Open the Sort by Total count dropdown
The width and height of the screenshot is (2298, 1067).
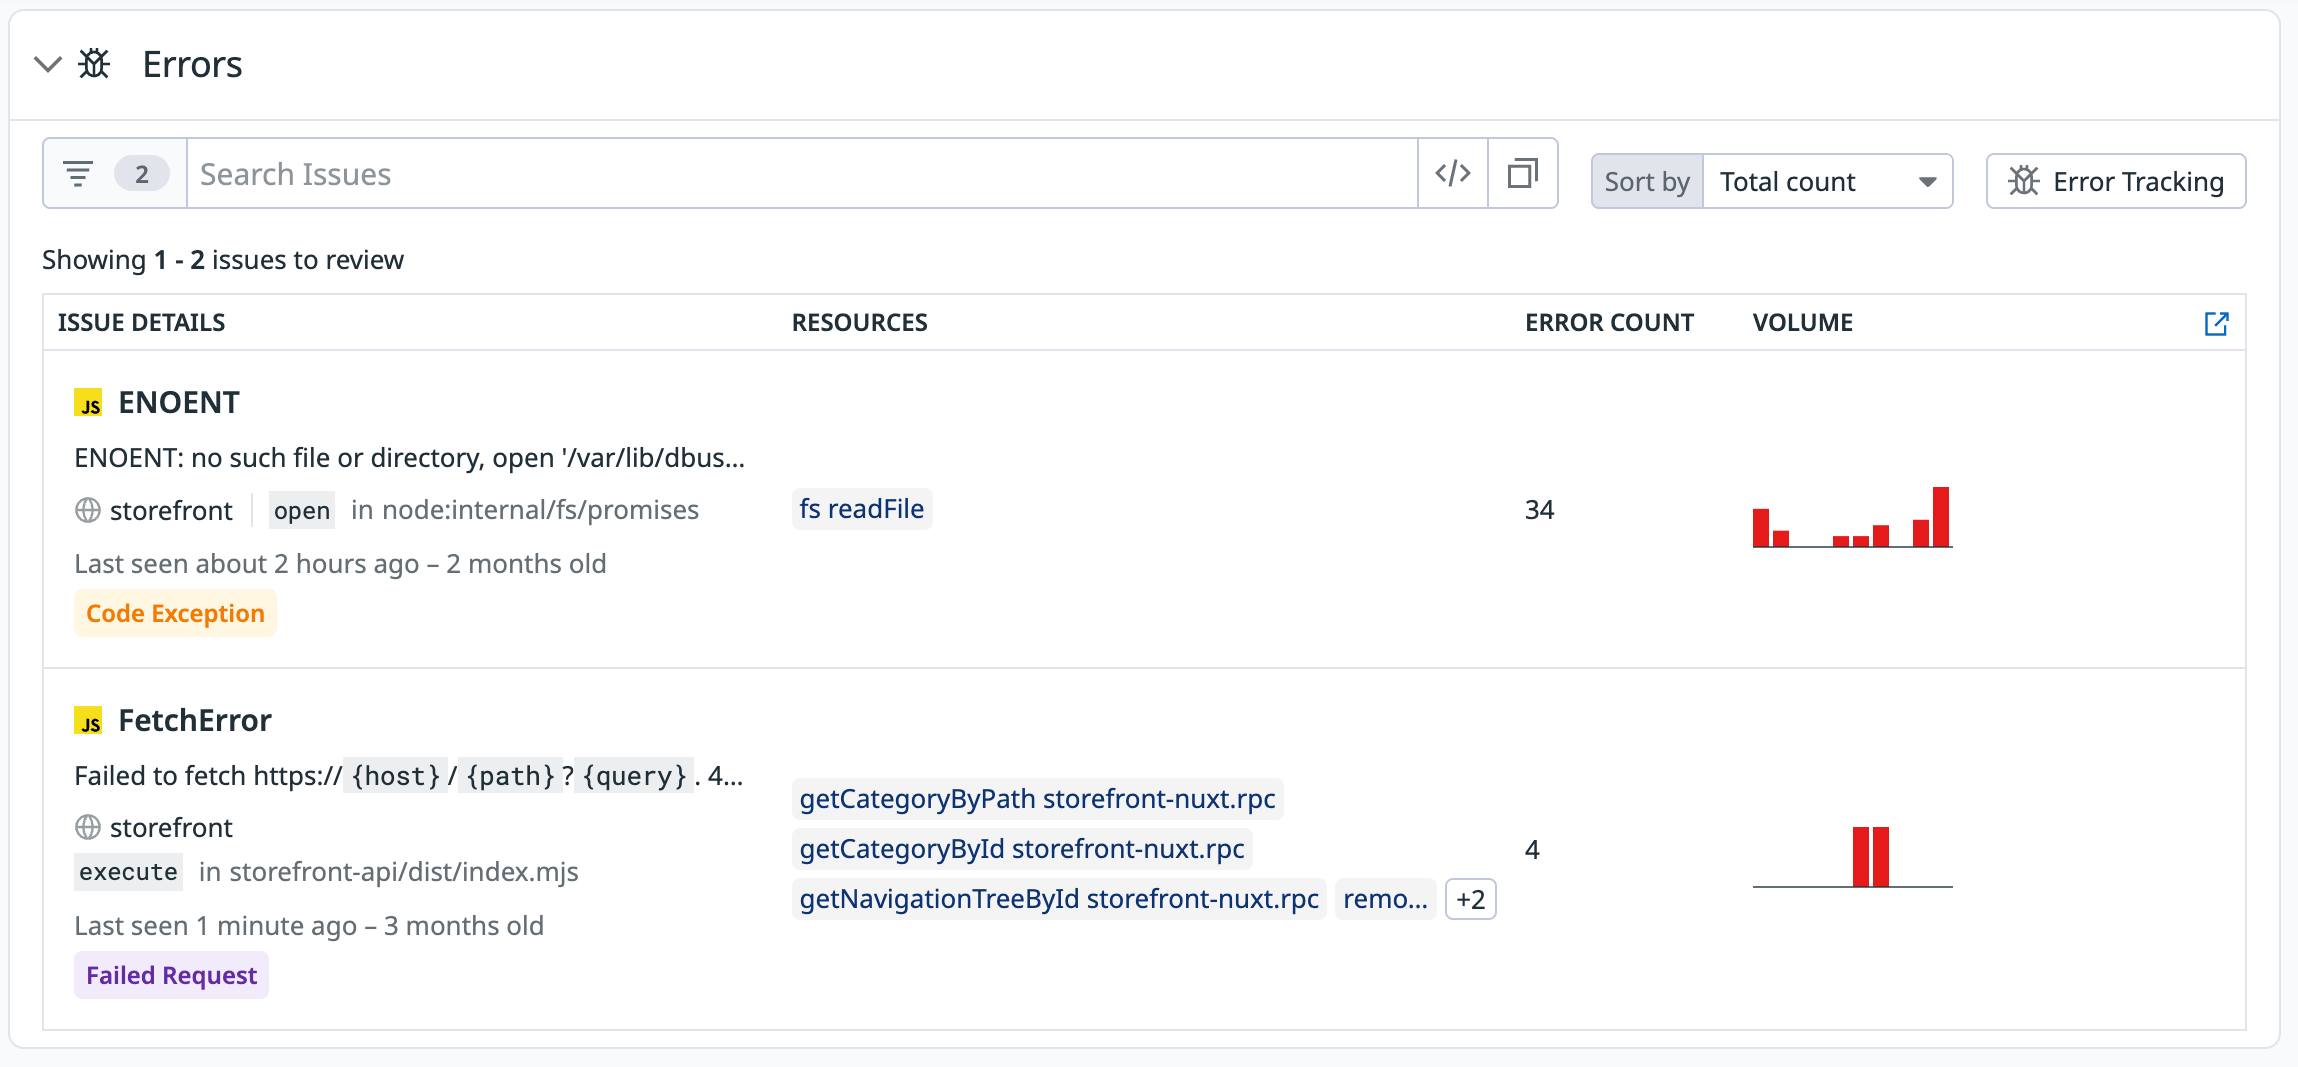pos(1826,182)
